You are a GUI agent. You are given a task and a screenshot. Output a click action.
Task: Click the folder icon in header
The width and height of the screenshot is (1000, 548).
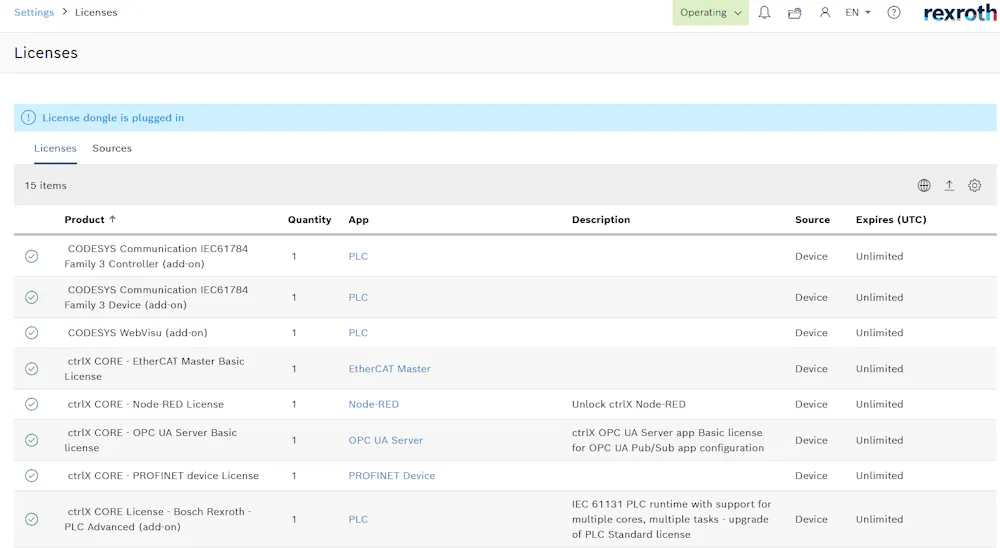[x=794, y=13]
